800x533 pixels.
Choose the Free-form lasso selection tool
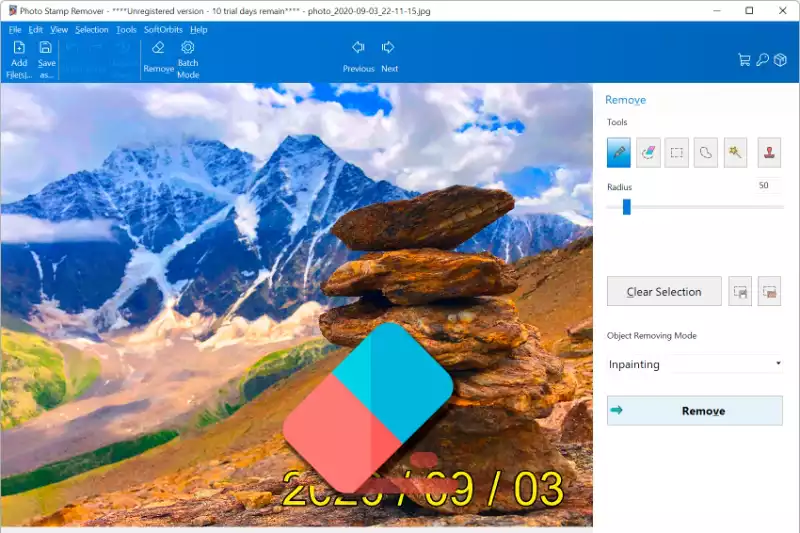click(x=706, y=152)
